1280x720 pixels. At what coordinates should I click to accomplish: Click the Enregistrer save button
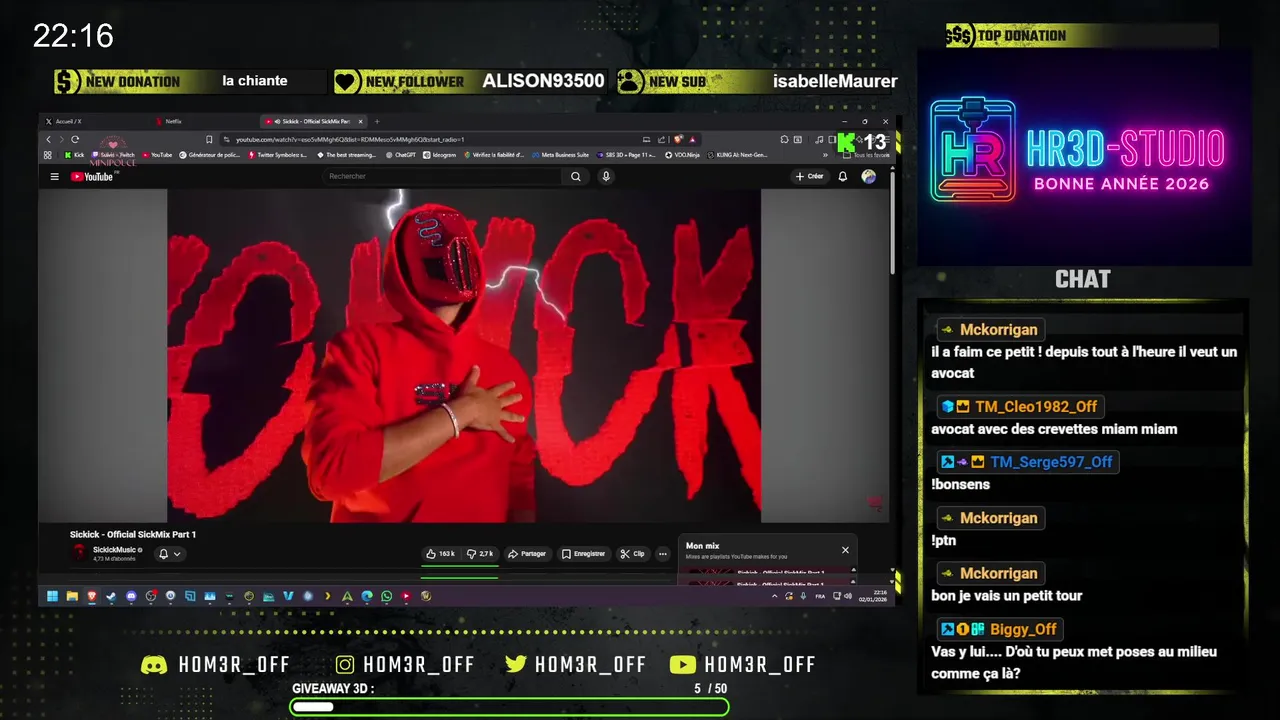point(583,553)
